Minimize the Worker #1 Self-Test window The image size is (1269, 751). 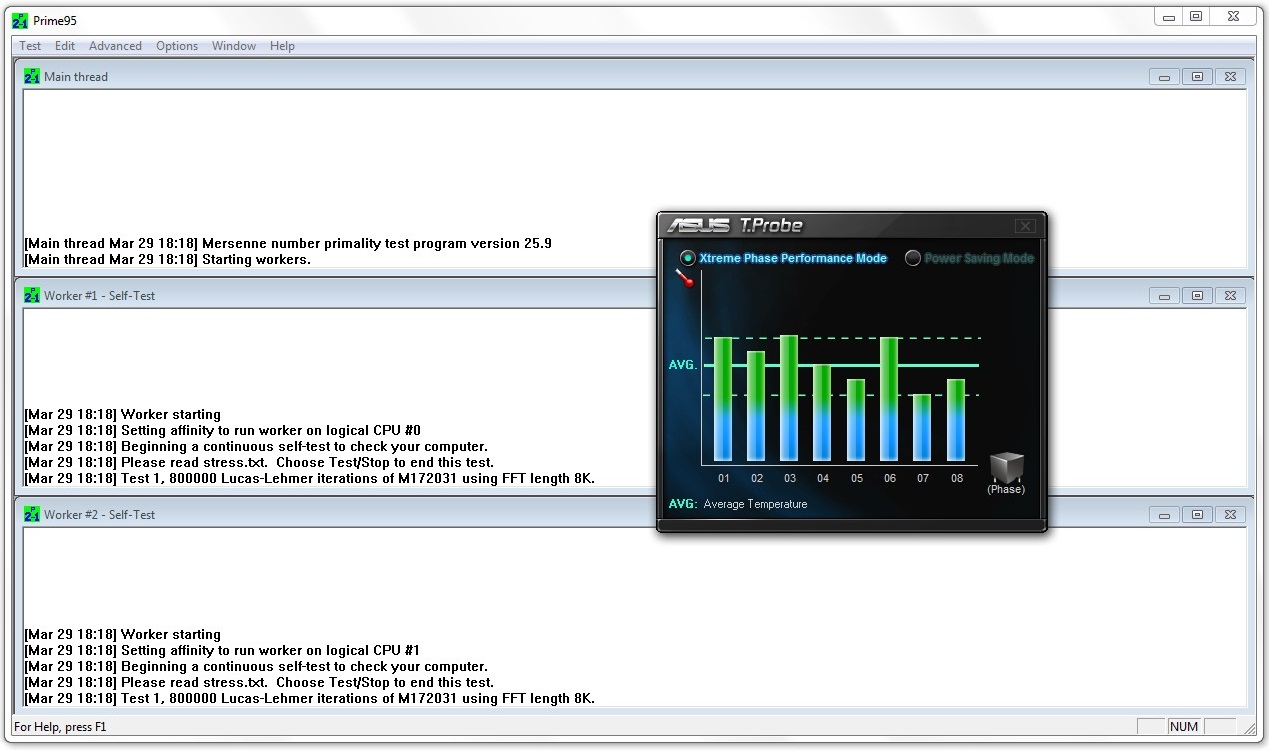pos(1164,296)
